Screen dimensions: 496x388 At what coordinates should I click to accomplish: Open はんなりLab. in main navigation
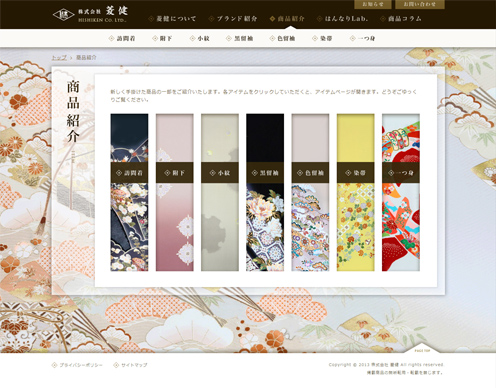pos(342,19)
